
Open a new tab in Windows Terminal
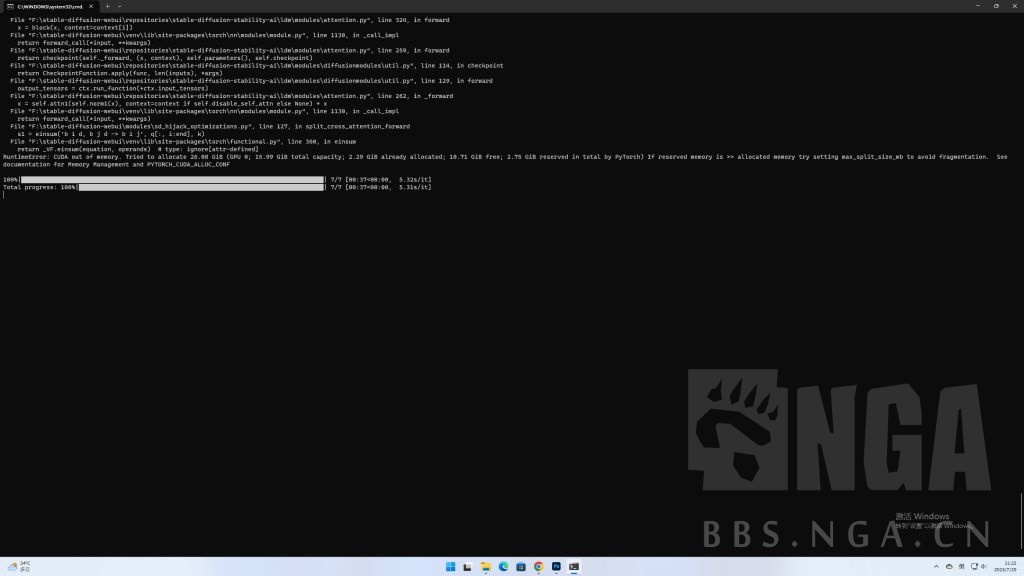coord(106,6)
